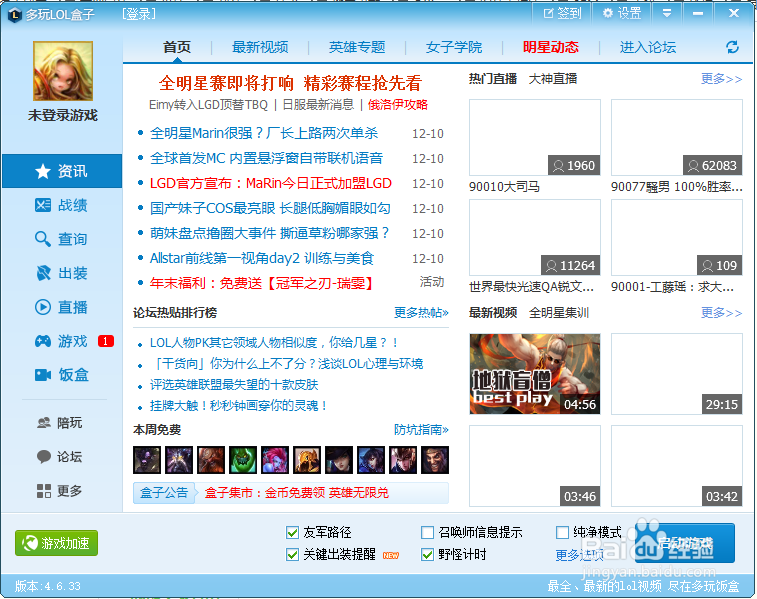Image resolution: width=757 pixels, height=599 pixels.
Task: Select the pink-haired fifth free champion icon
Action: (275, 460)
